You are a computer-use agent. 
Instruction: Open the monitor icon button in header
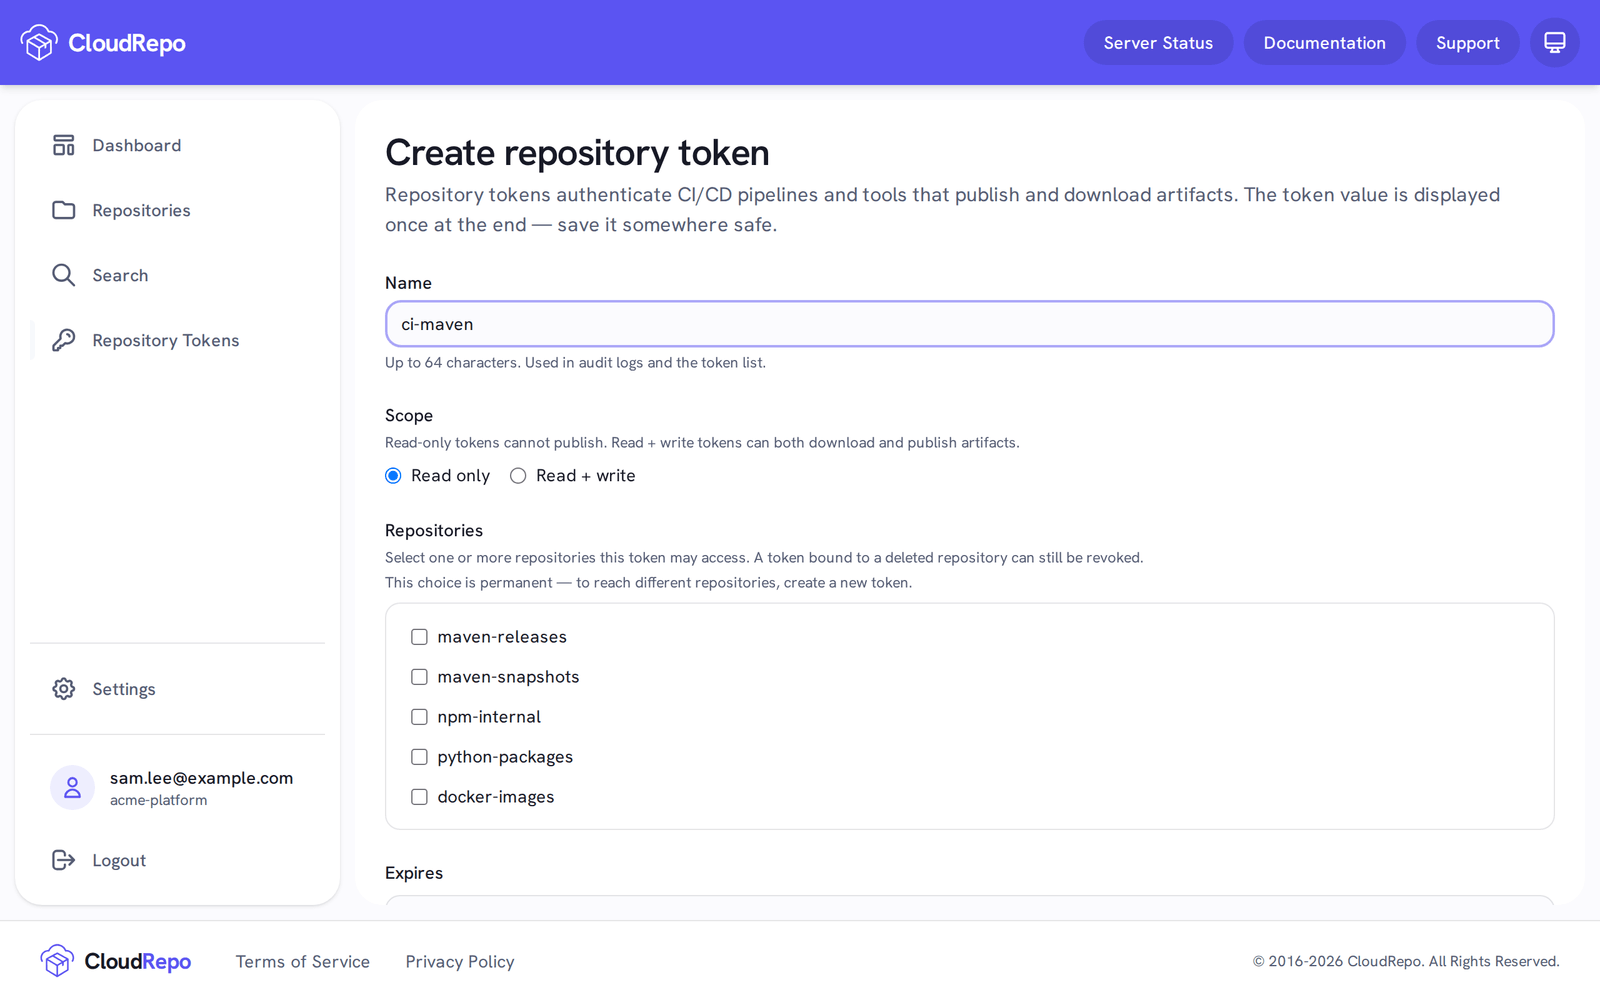pyautogui.click(x=1554, y=43)
